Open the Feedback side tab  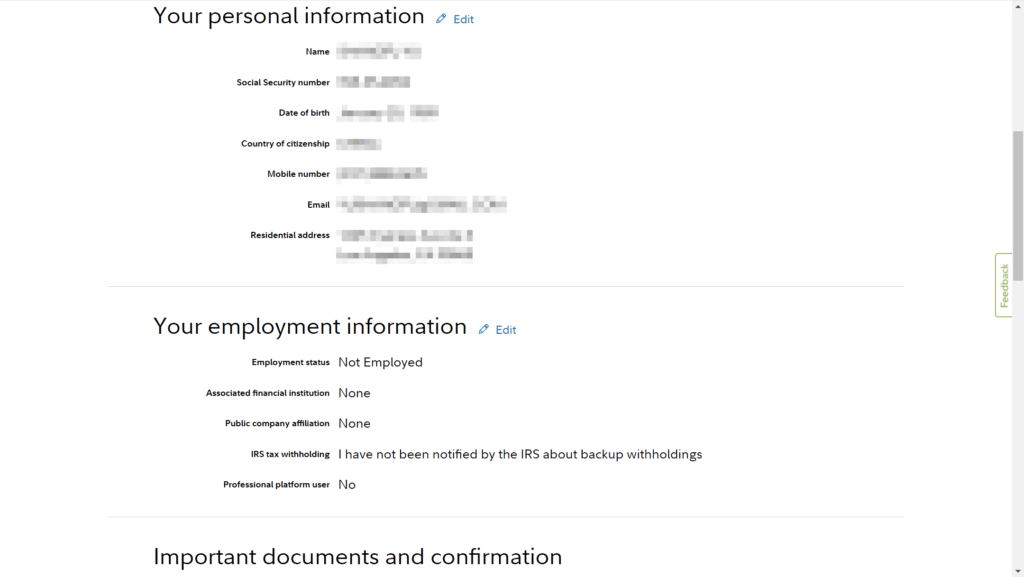tap(1004, 285)
